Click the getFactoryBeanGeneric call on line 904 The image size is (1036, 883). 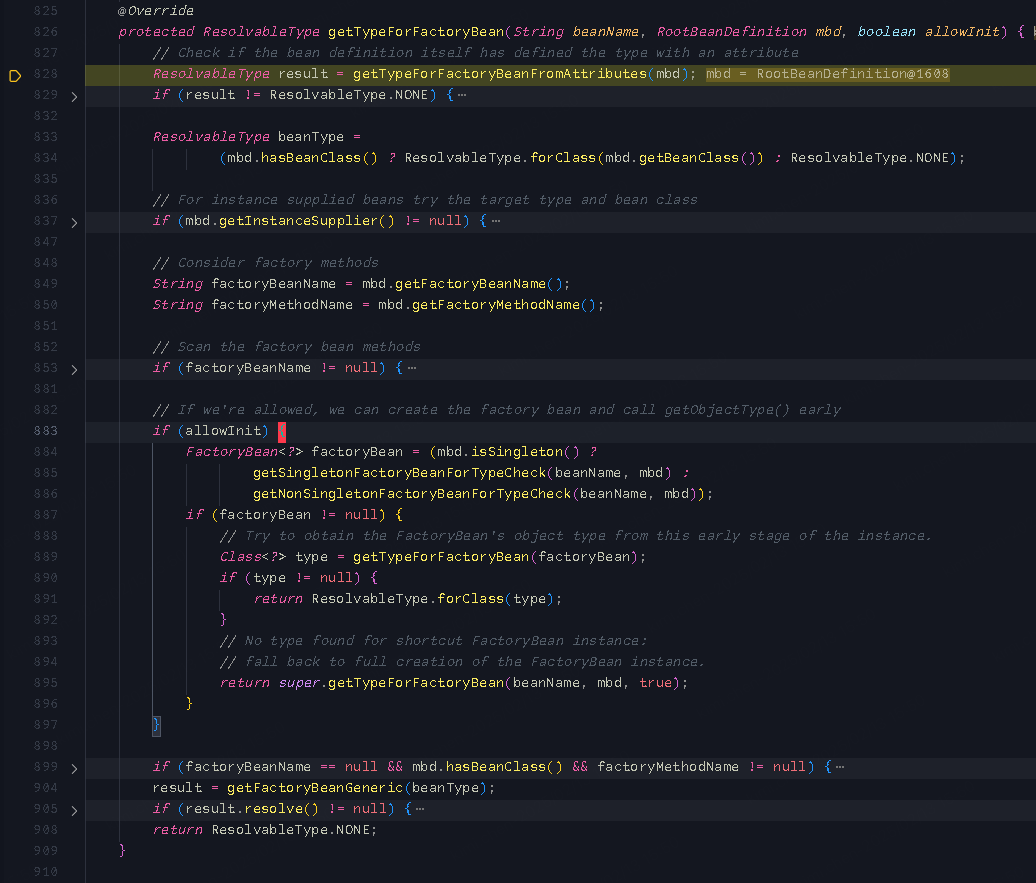(x=315, y=788)
